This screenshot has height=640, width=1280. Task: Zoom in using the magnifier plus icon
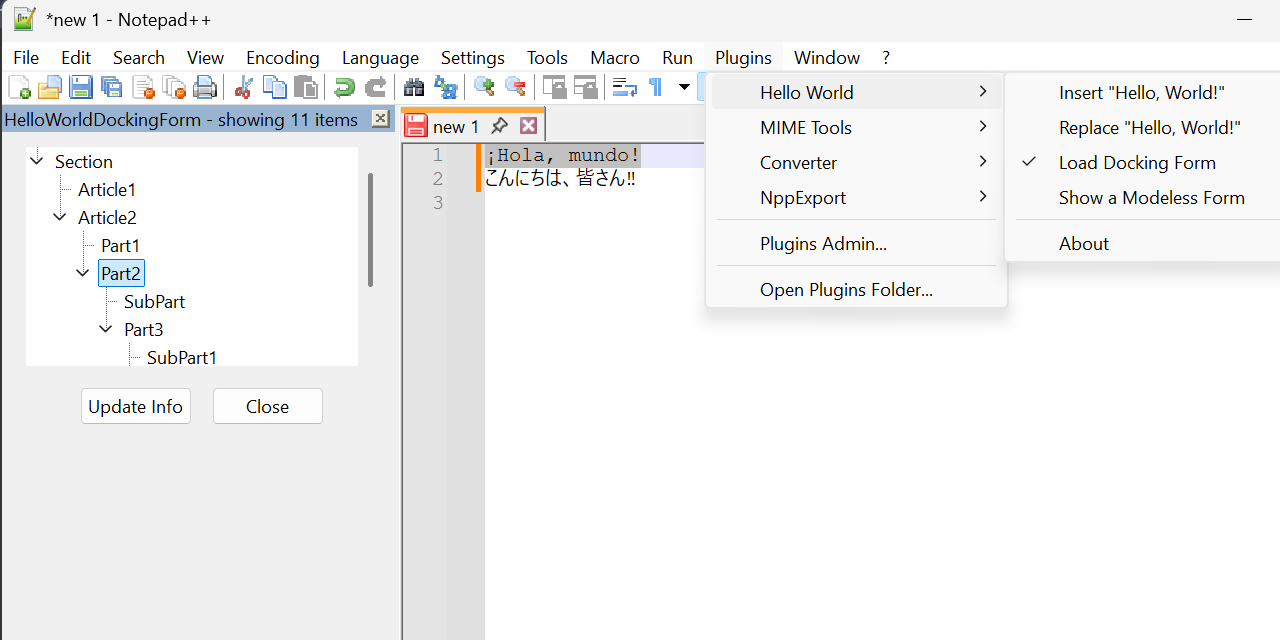484,87
